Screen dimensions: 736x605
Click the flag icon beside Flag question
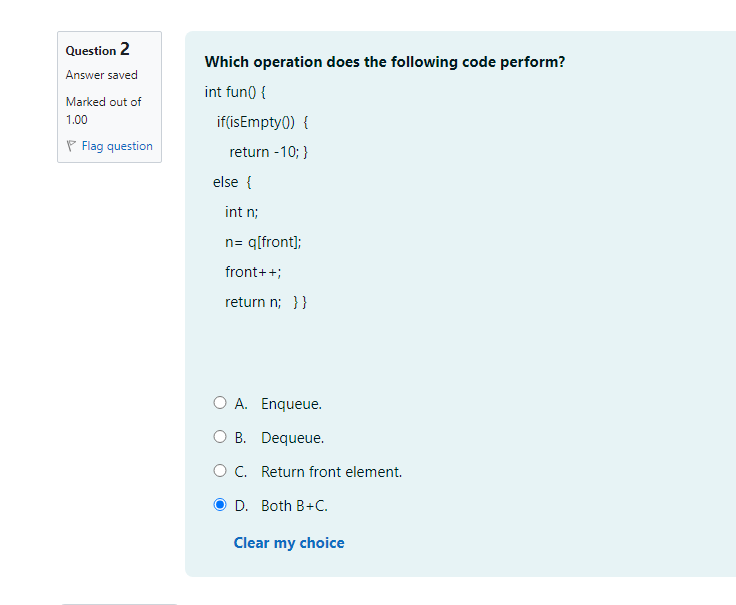(x=71, y=146)
